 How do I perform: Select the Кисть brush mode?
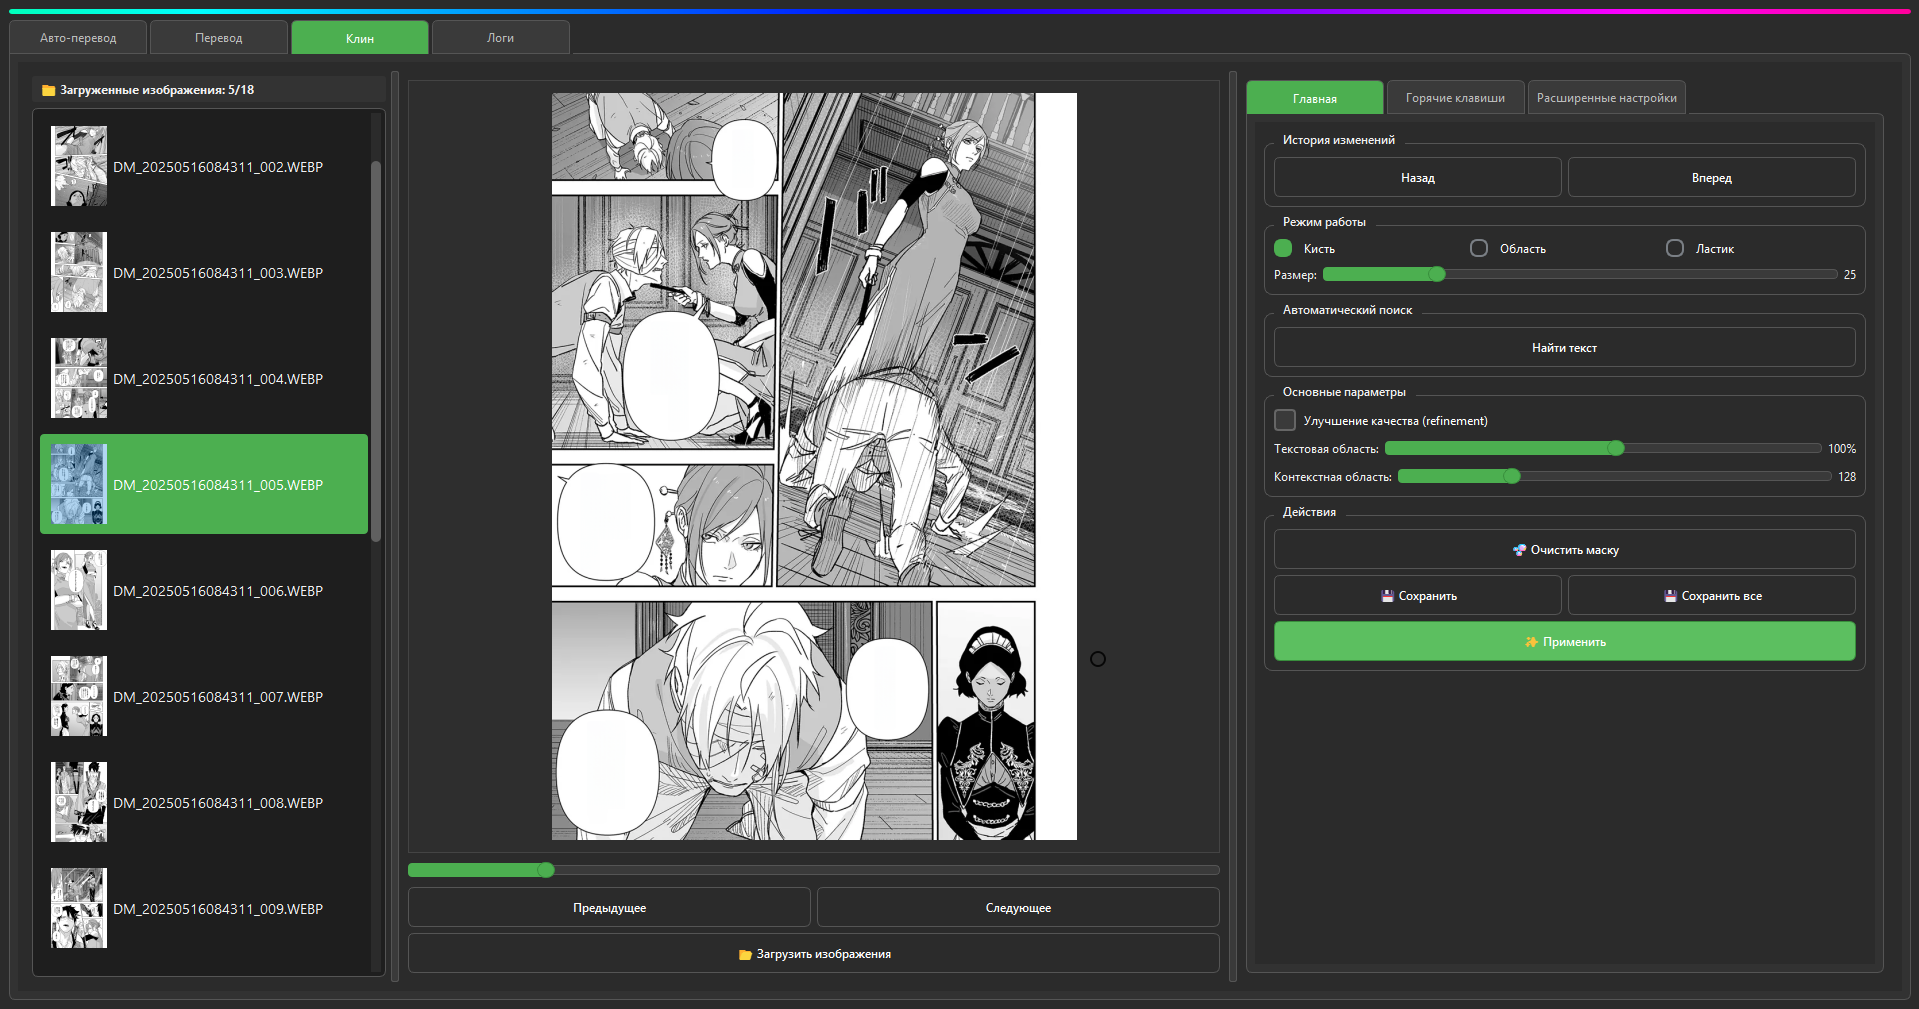(1283, 248)
